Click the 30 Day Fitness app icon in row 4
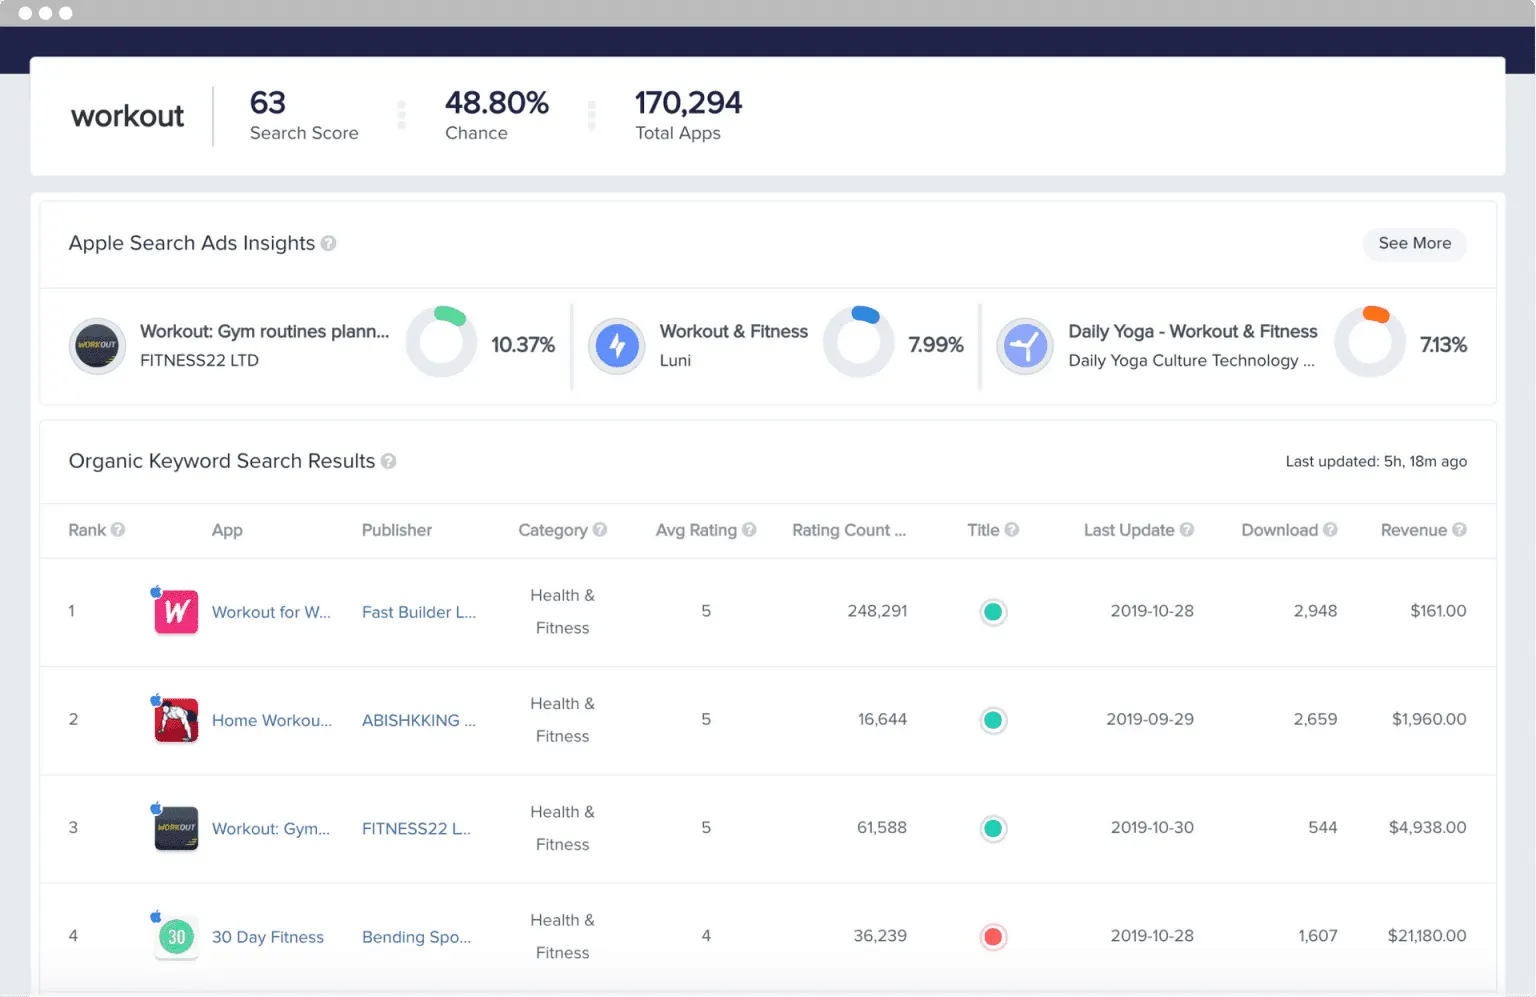 pos(176,937)
